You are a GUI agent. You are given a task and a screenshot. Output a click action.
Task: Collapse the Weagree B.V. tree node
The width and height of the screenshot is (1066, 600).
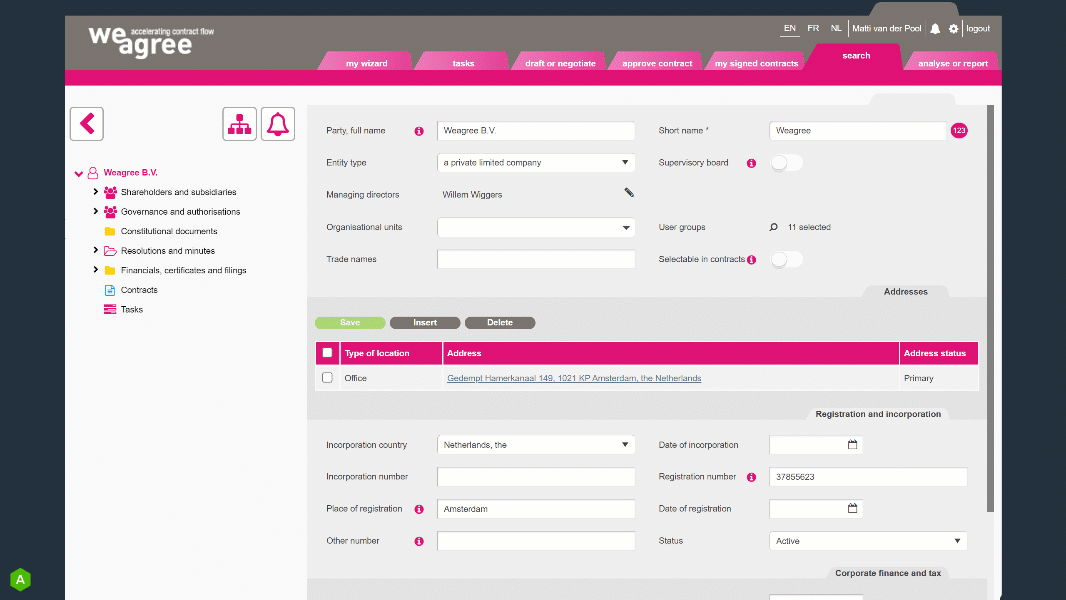tap(79, 173)
